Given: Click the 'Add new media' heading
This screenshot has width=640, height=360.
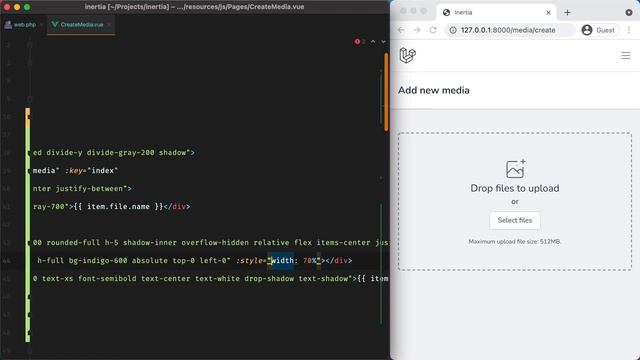Looking at the screenshot, I should click(433, 90).
